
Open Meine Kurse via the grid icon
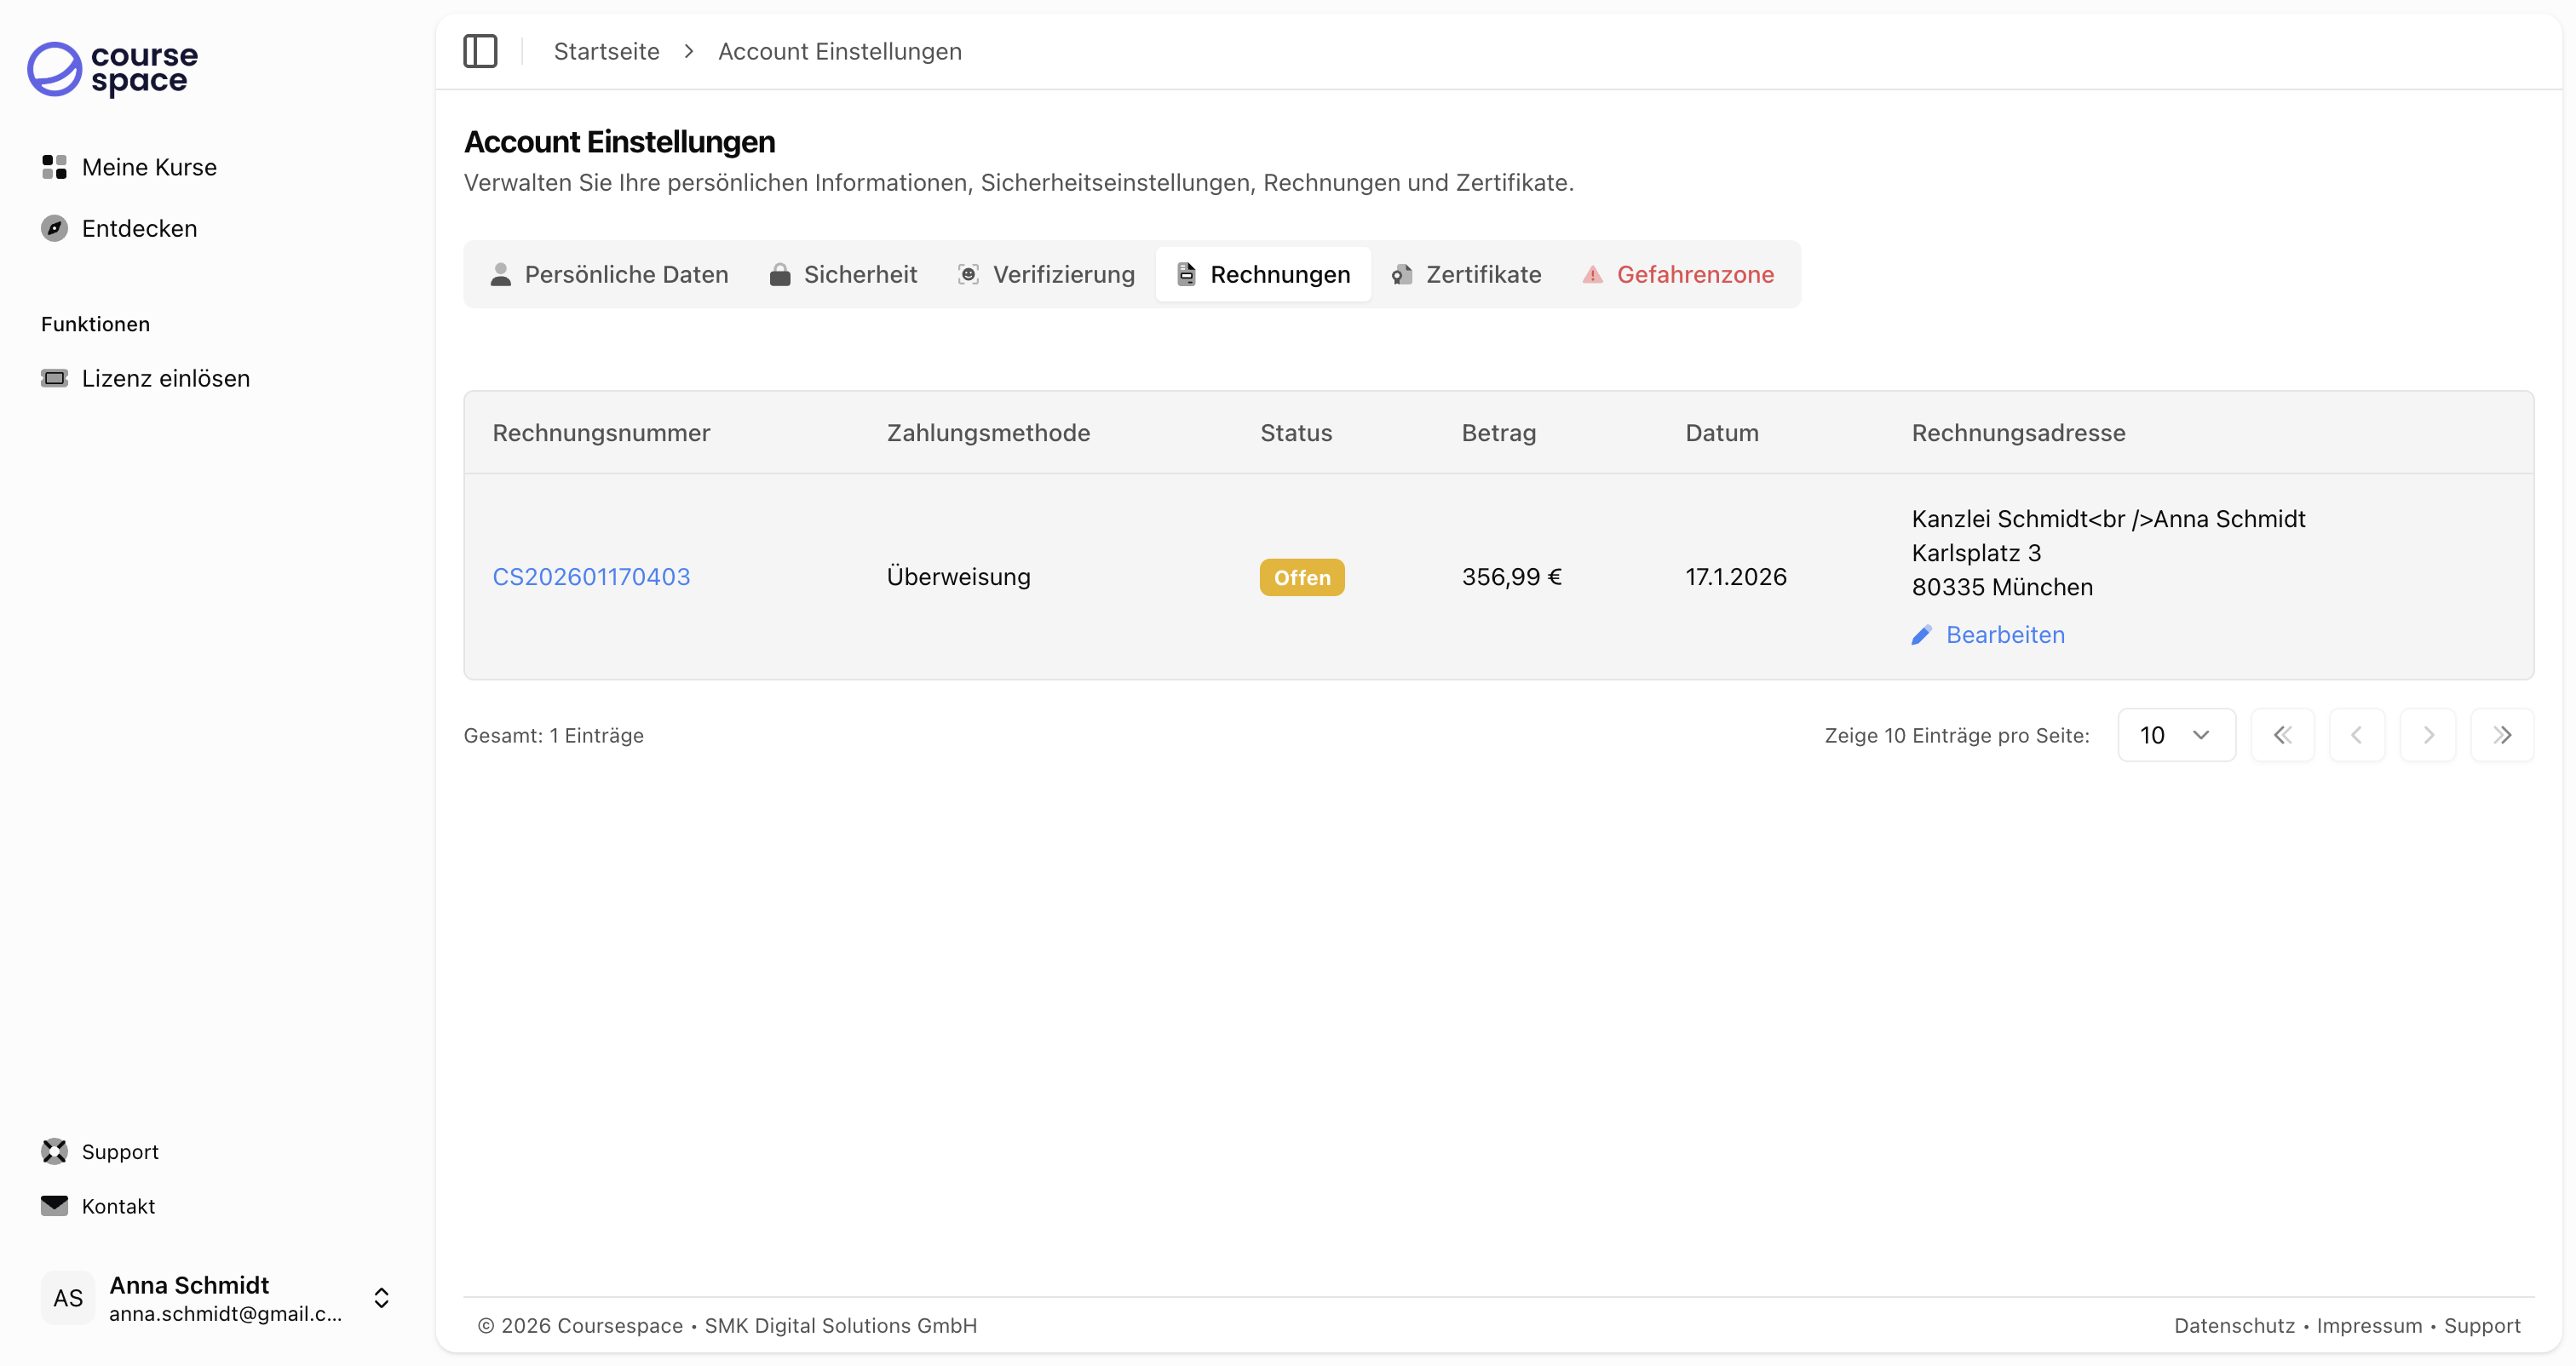54,167
